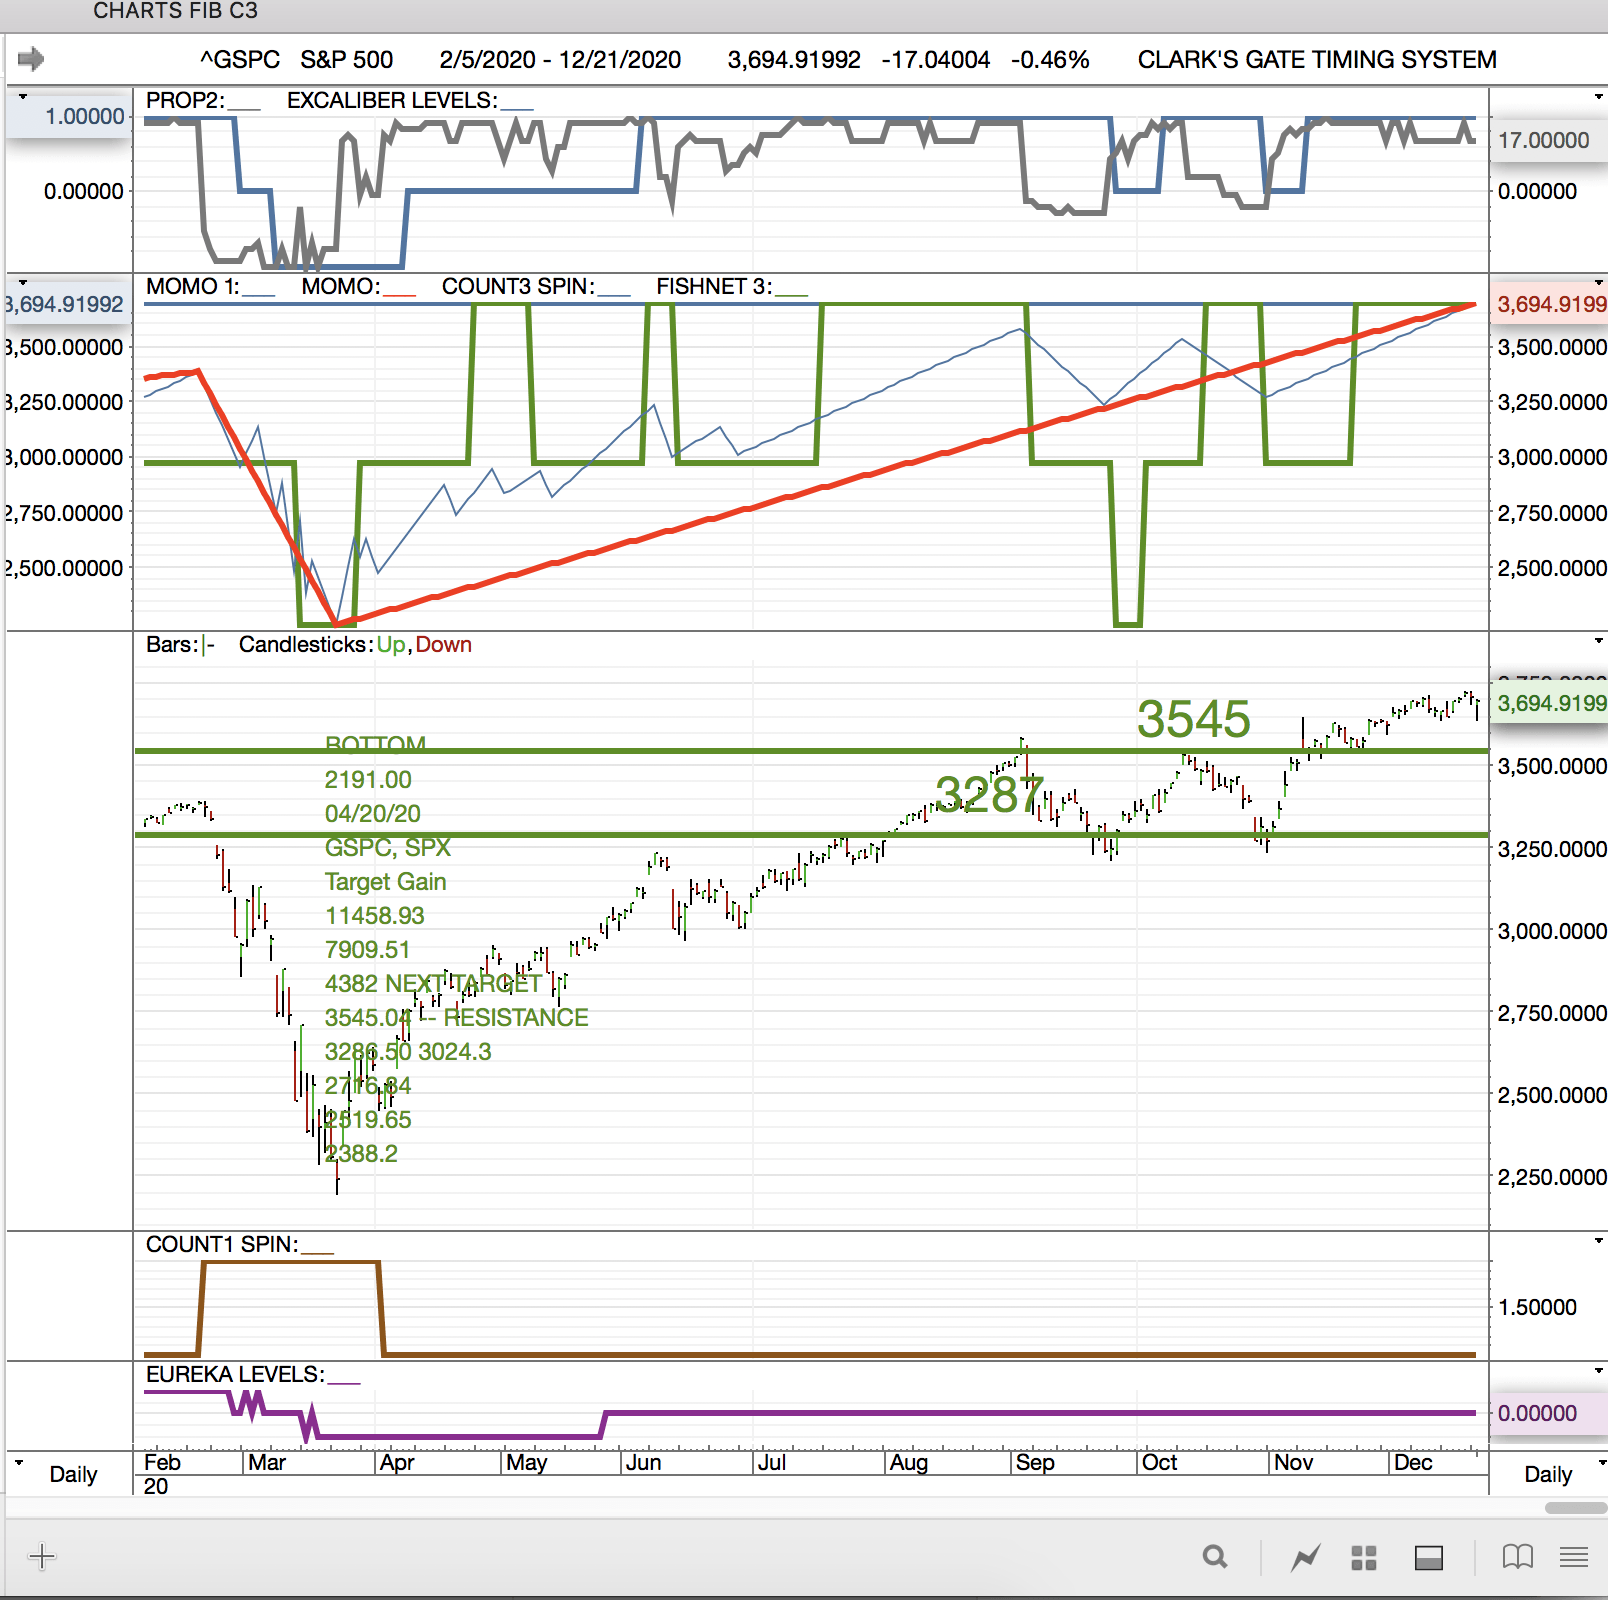Click the Sep month marker on time axis

coord(1035,1462)
